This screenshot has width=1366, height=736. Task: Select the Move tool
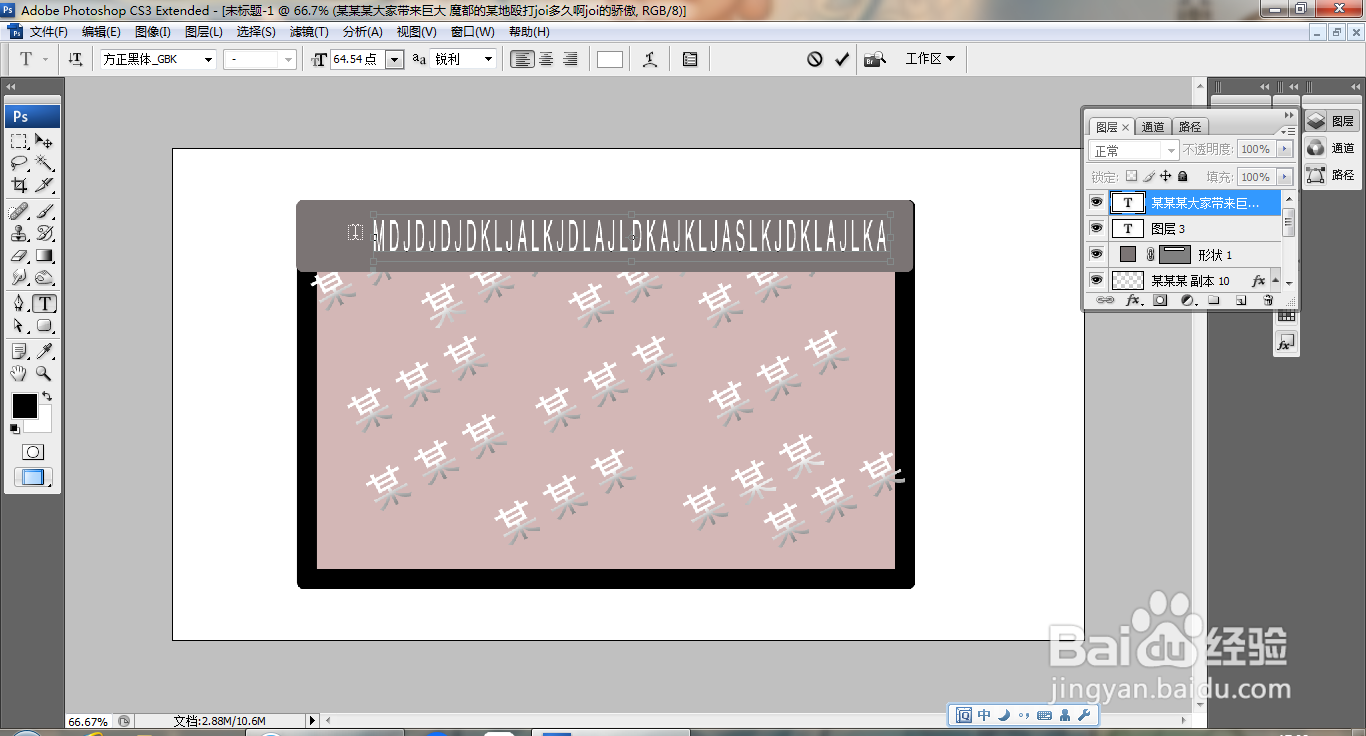(x=44, y=141)
